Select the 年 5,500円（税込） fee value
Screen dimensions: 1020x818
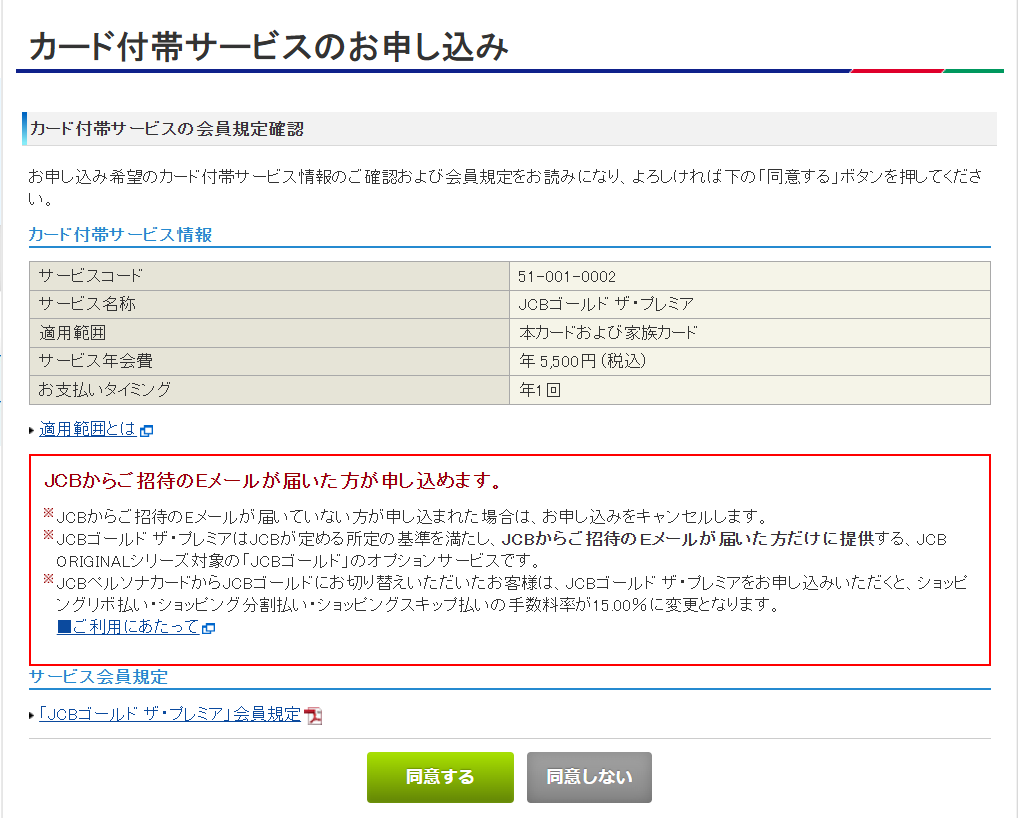[x=582, y=361]
